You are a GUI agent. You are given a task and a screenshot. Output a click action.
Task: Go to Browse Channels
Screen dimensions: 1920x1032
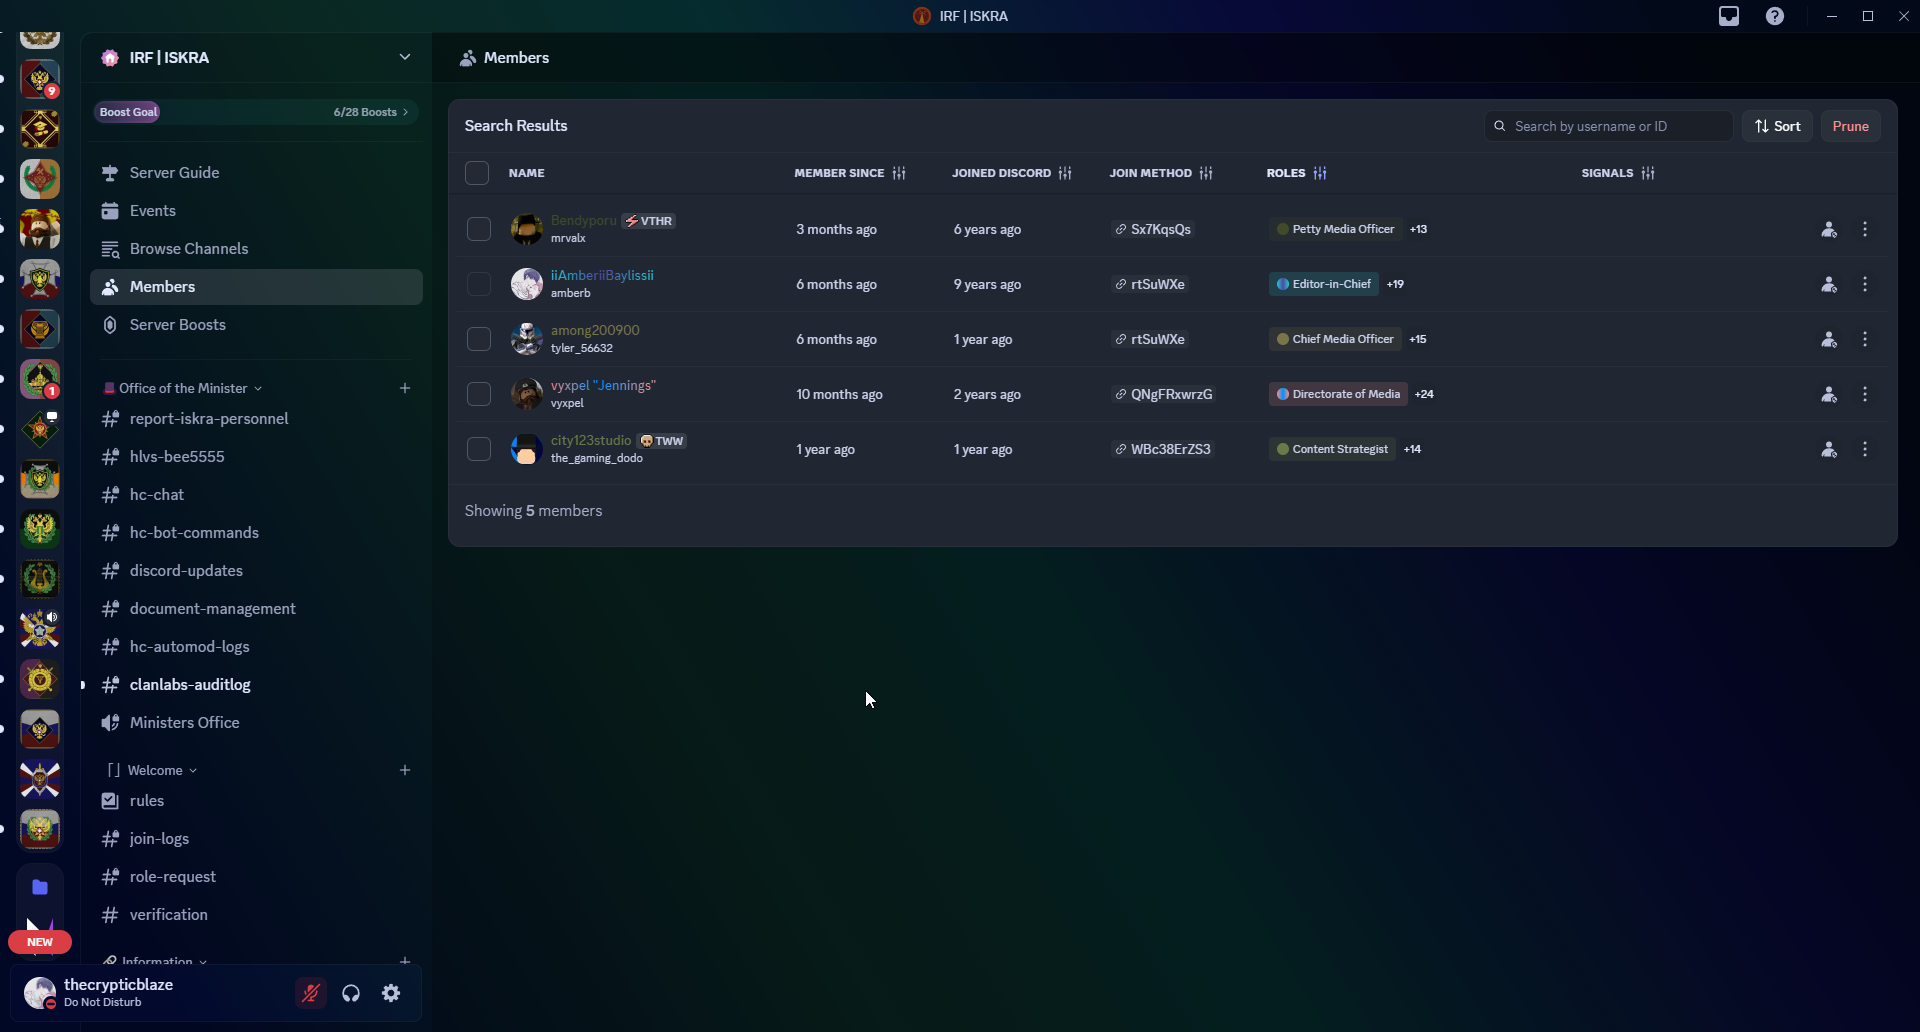189,249
